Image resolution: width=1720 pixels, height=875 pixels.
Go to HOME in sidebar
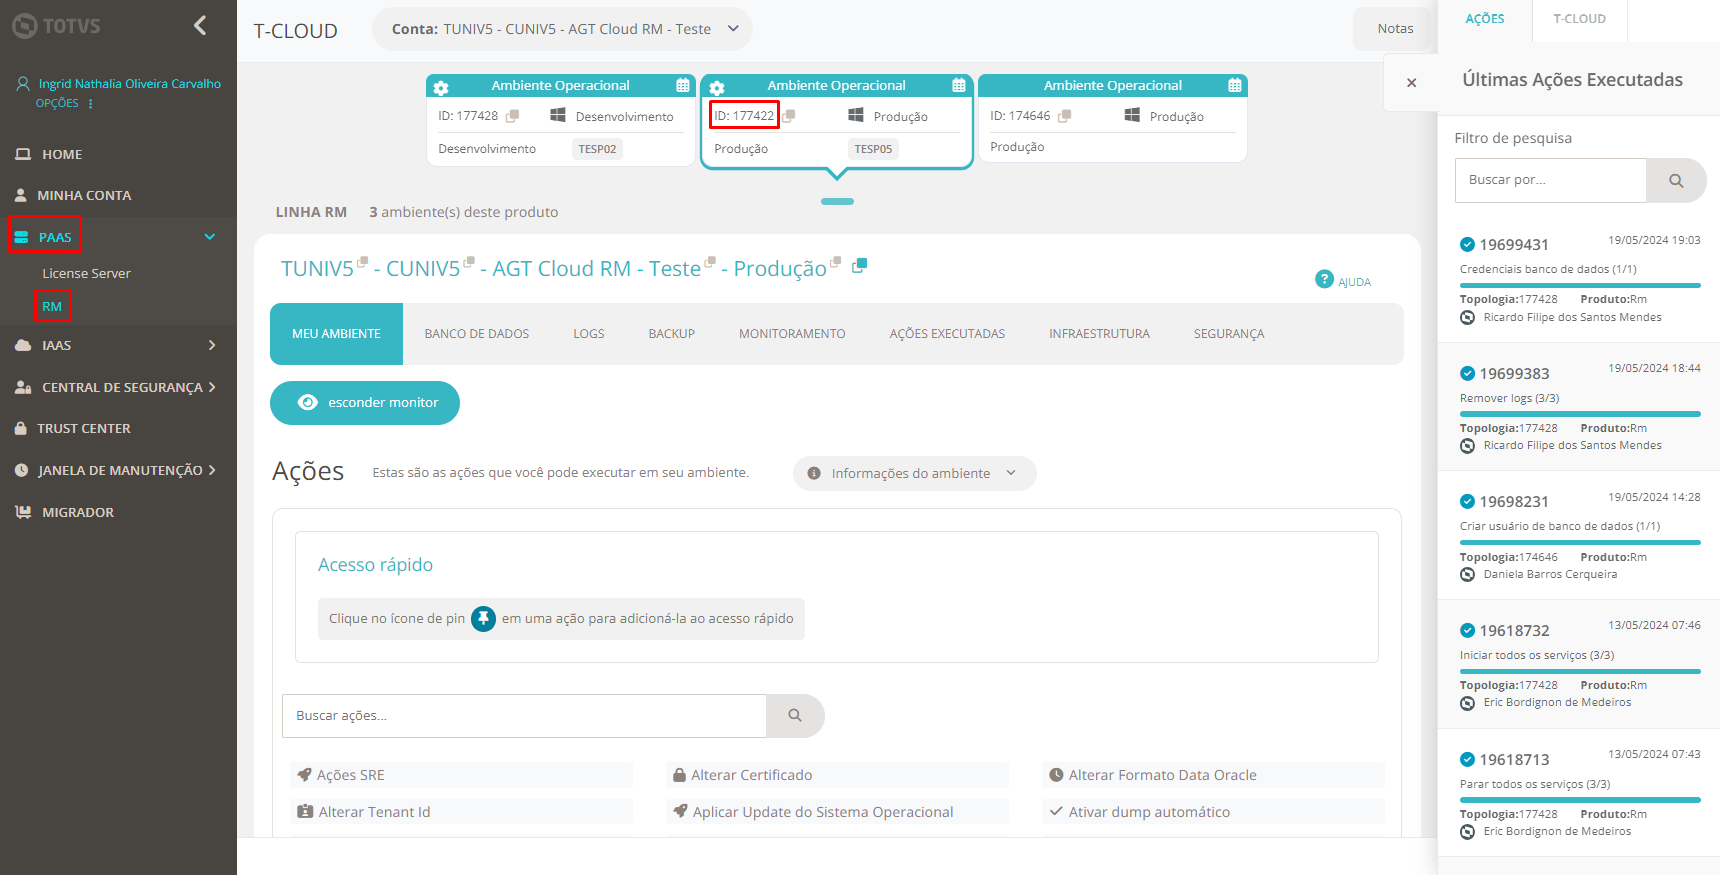pos(62,154)
